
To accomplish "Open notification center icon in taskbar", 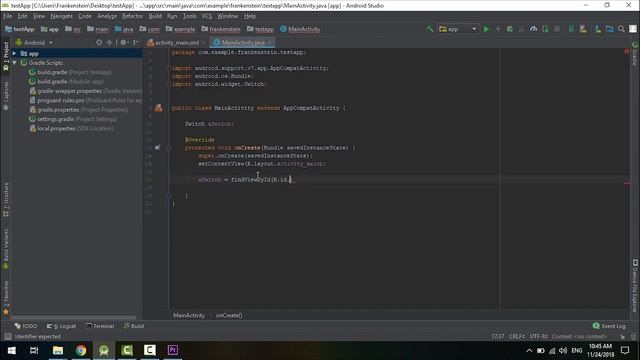I will pyautogui.click(x=625, y=351).
